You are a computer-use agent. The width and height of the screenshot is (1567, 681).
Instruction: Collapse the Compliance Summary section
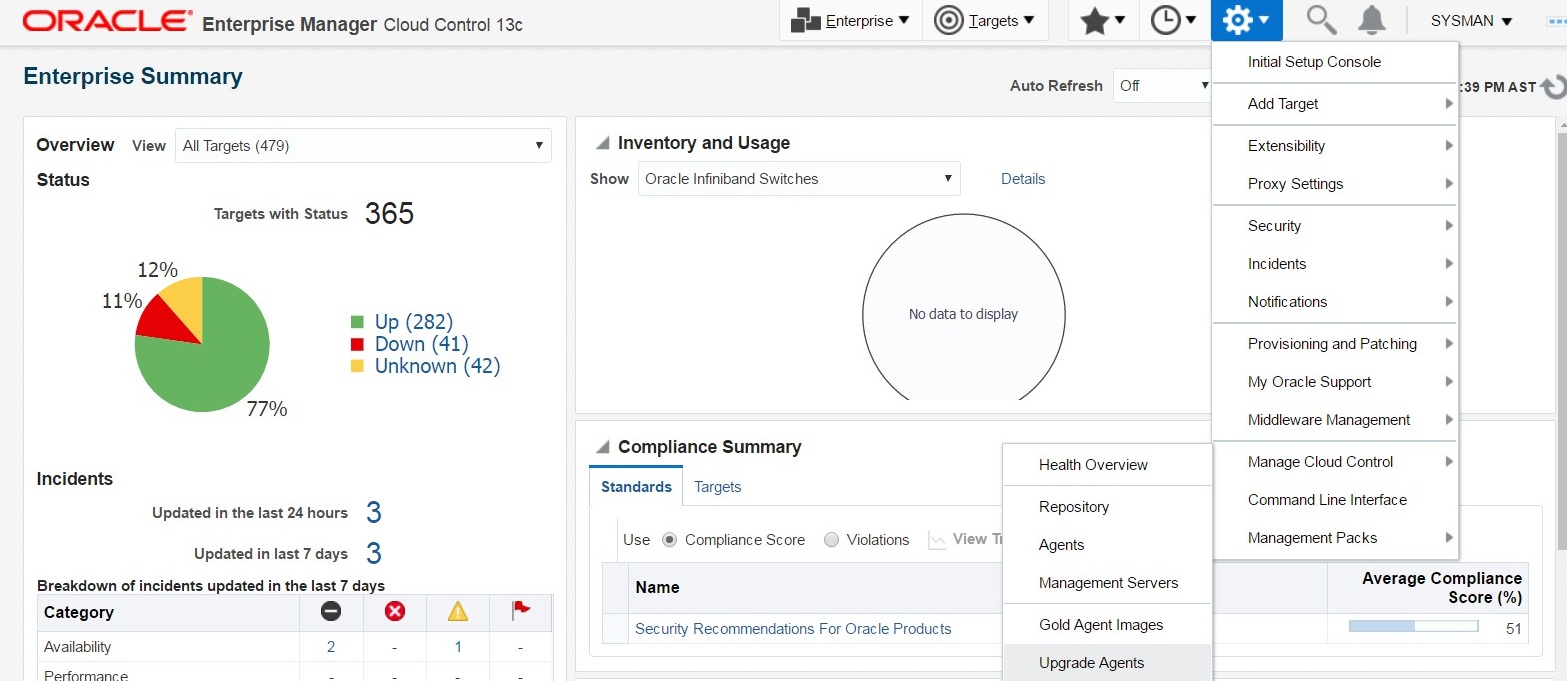point(603,447)
